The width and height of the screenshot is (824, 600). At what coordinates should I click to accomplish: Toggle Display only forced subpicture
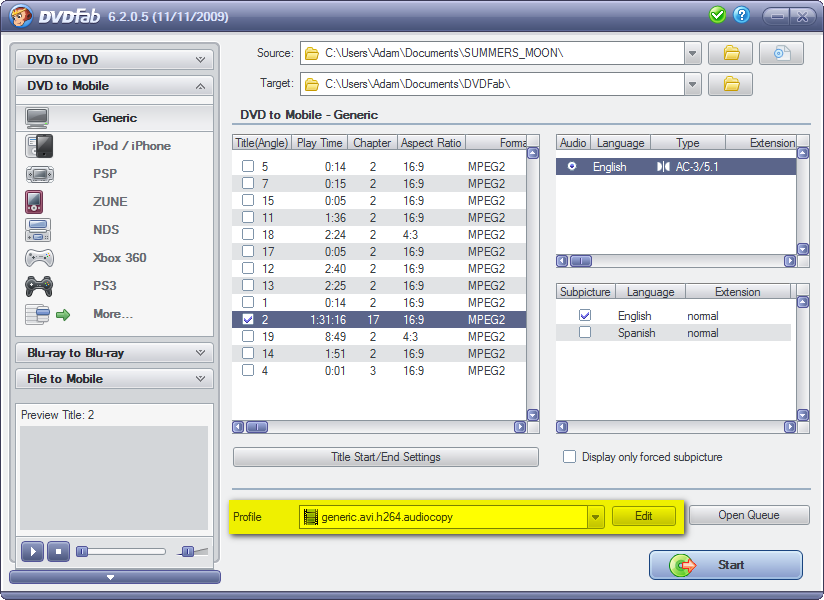tap(569, 457)
